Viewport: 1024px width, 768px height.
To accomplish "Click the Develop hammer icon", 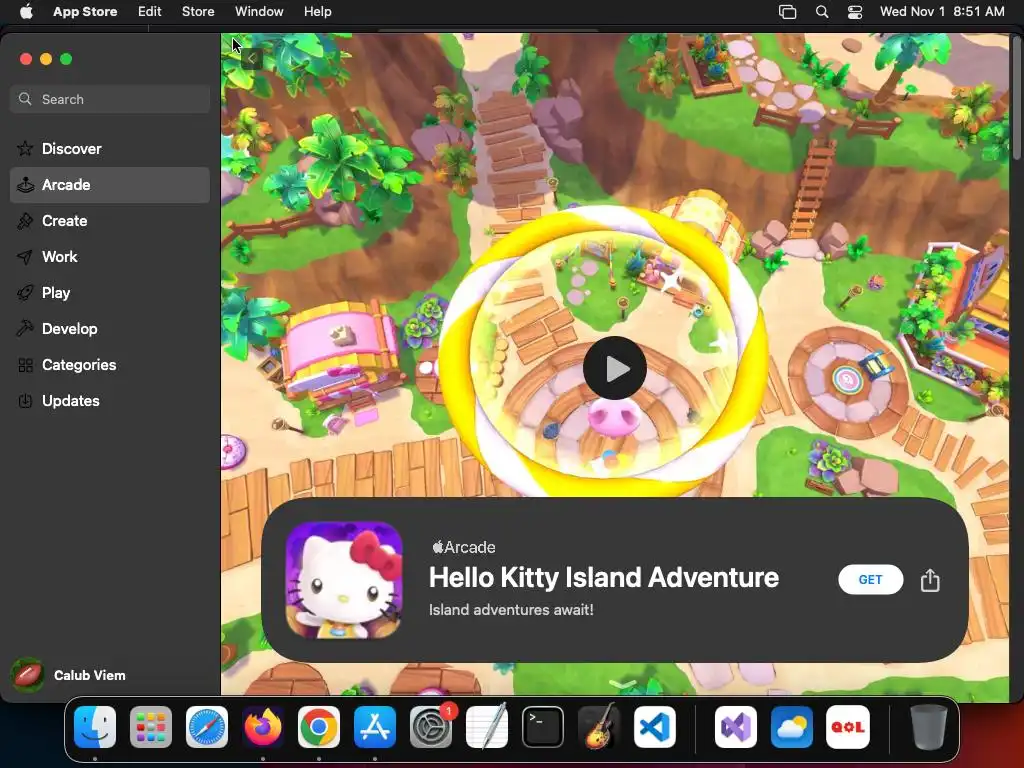I will point(25,328).
